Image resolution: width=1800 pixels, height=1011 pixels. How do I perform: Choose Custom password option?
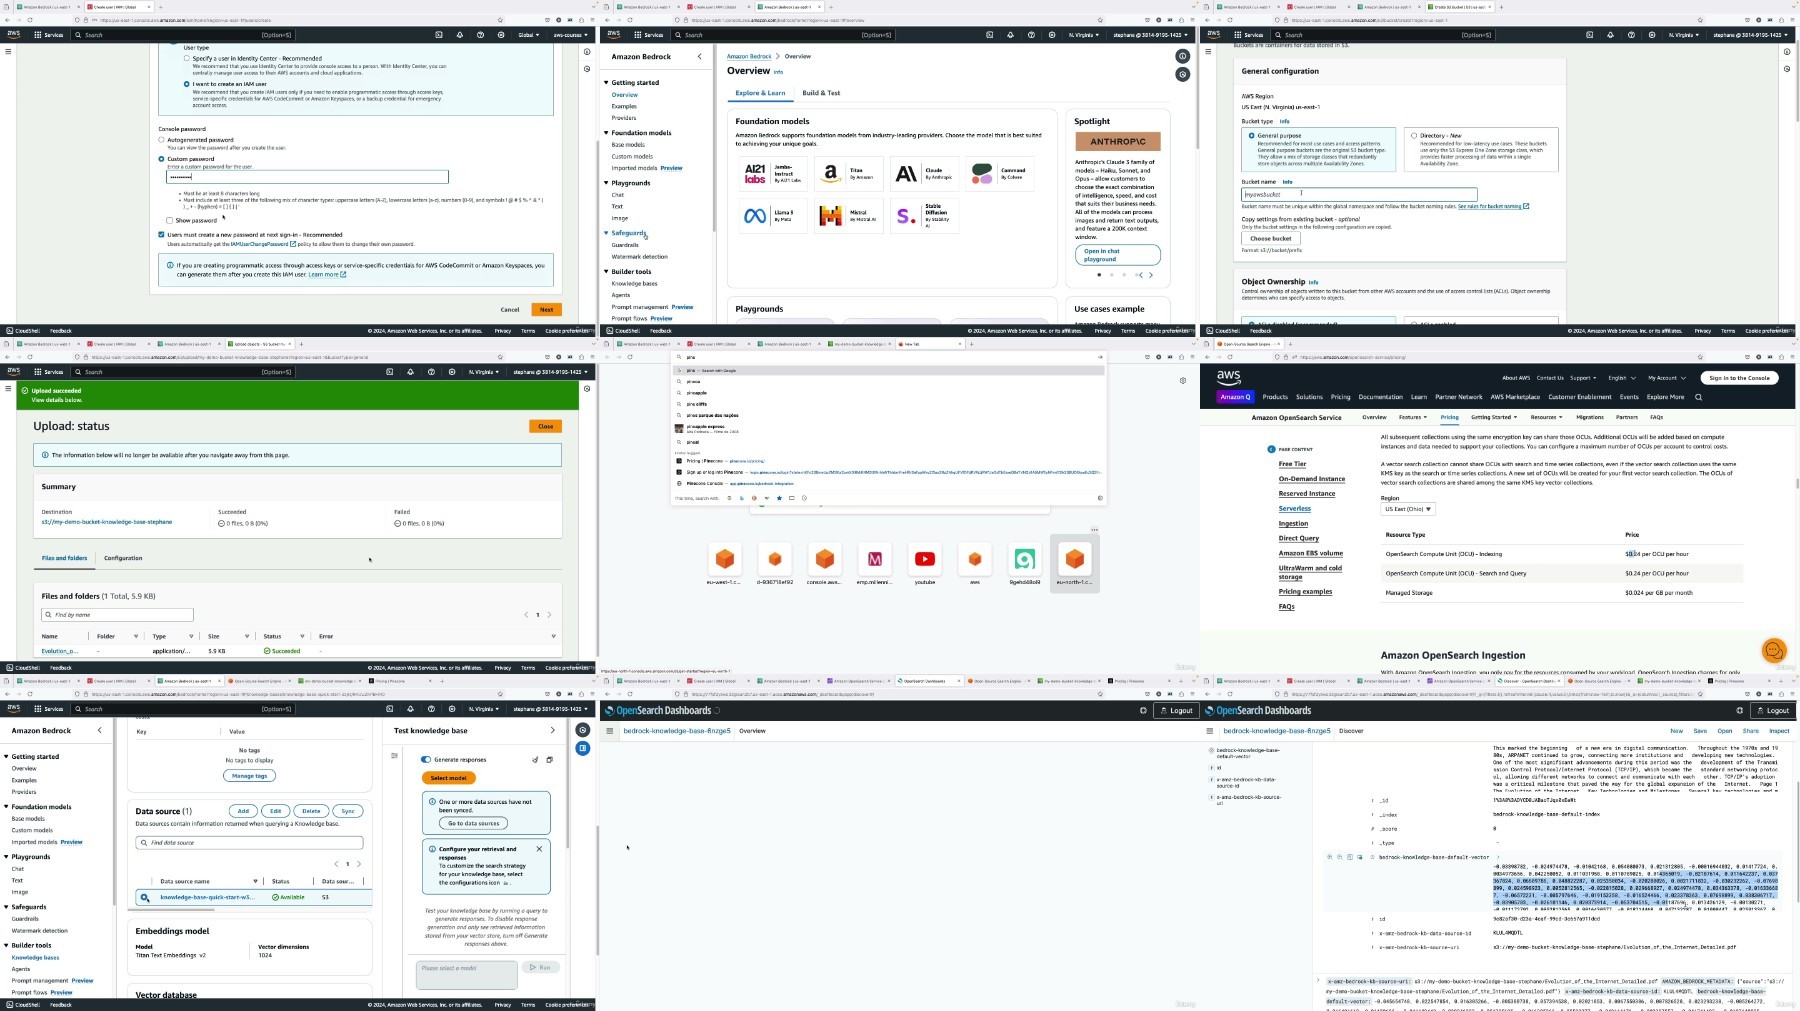pyautogui.click(x=161, y=159)
